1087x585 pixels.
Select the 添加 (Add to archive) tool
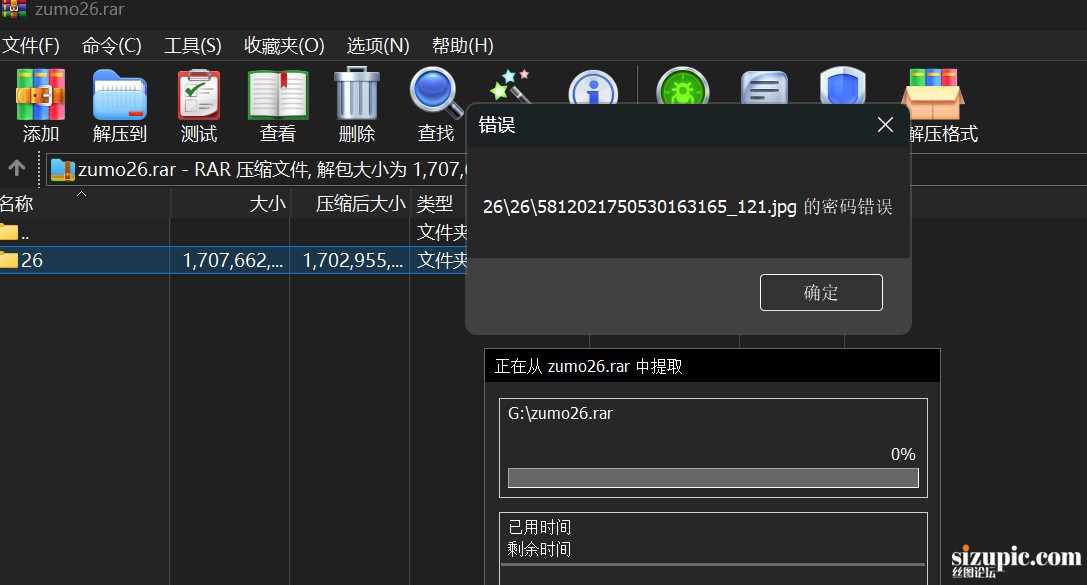click(x=40, y=100)
